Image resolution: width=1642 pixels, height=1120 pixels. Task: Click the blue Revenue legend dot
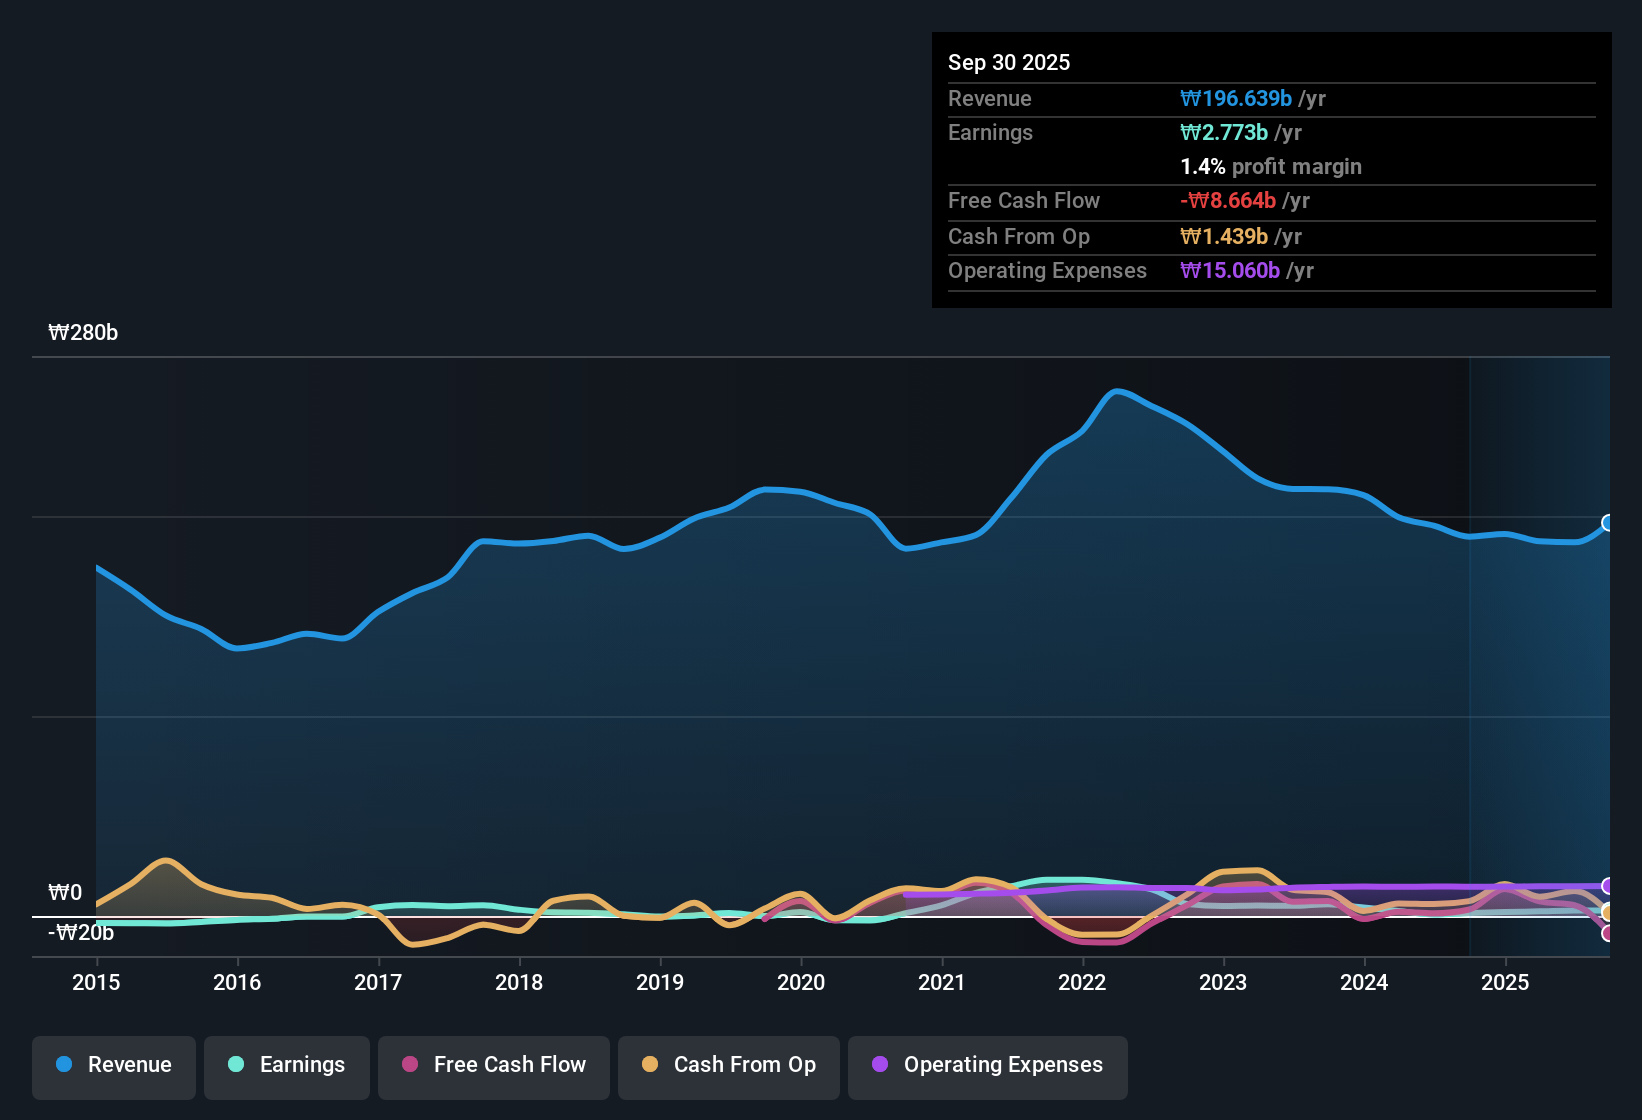[62, 1065]
